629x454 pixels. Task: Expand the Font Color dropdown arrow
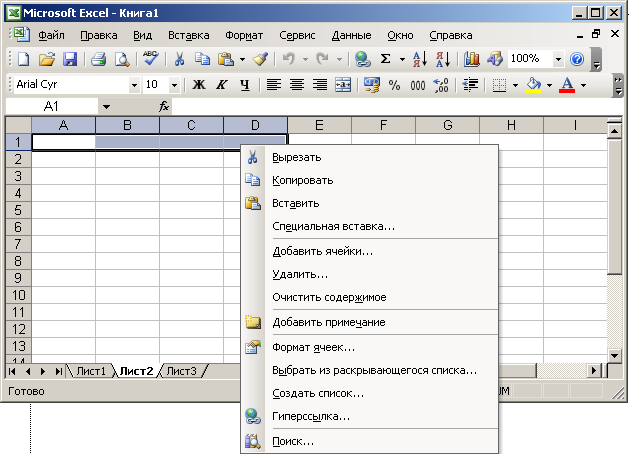(x=584, y=85)
